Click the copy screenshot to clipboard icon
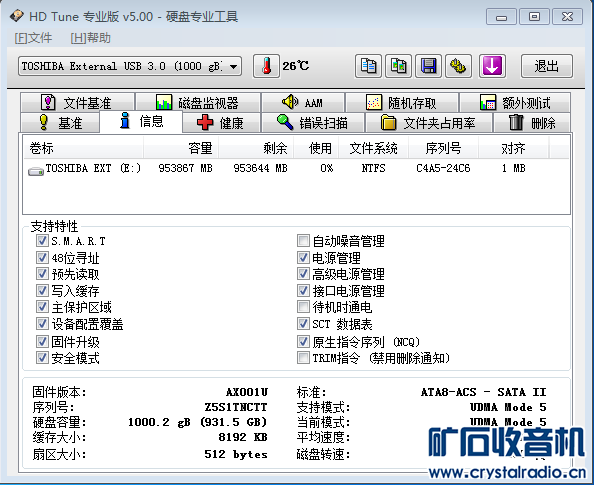 click(398, 66)
